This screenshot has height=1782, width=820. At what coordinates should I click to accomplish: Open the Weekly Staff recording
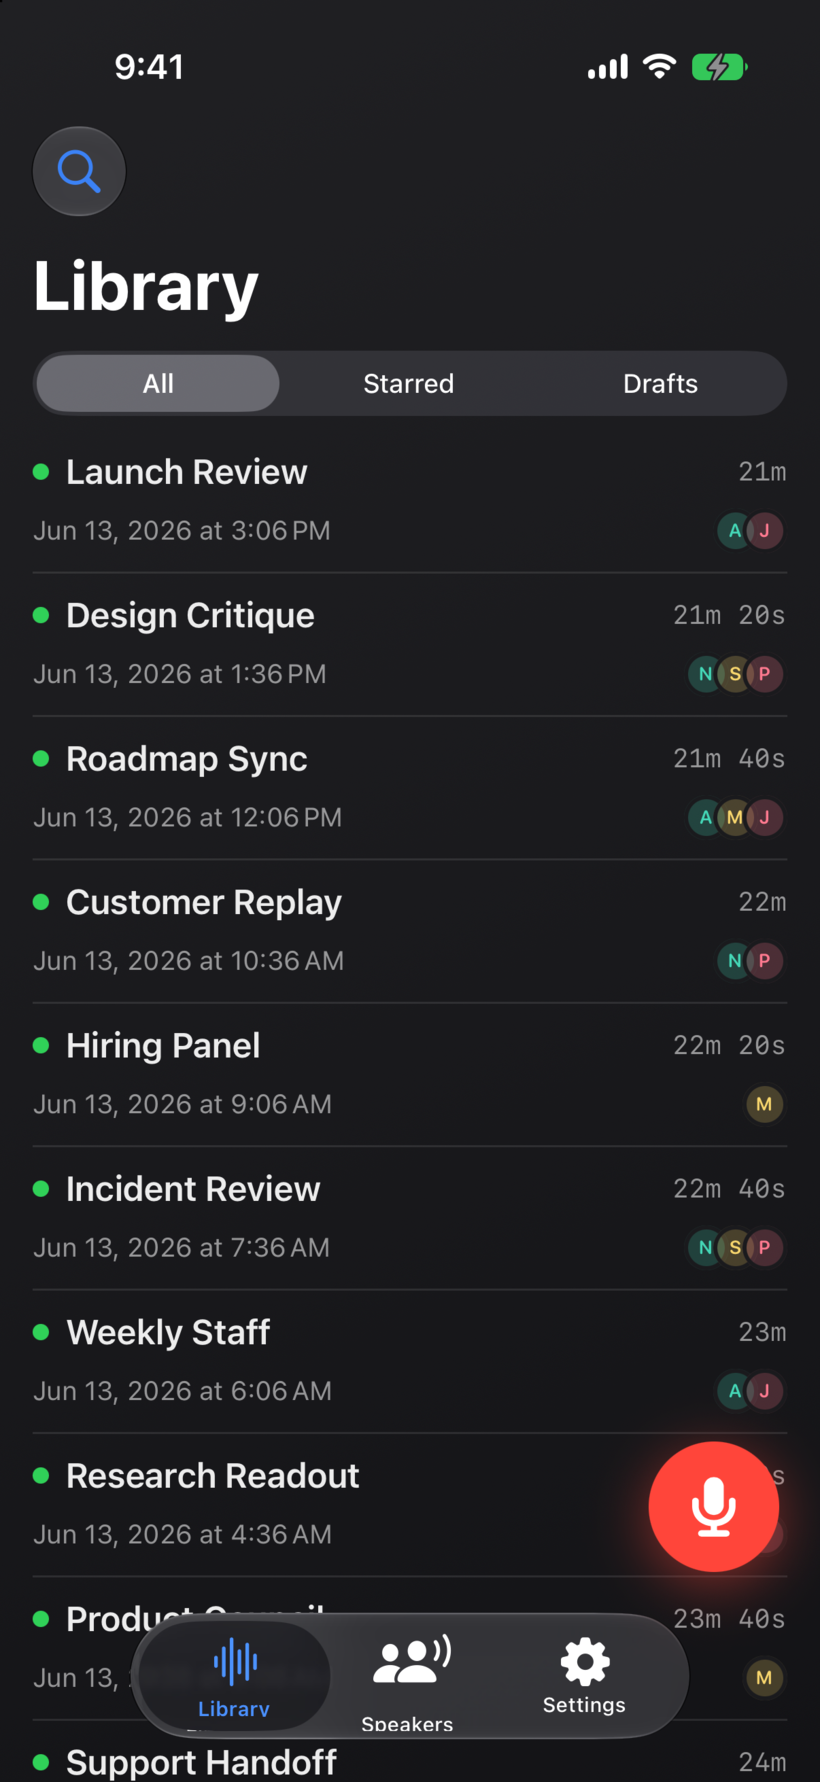(x=410, y=1361)
